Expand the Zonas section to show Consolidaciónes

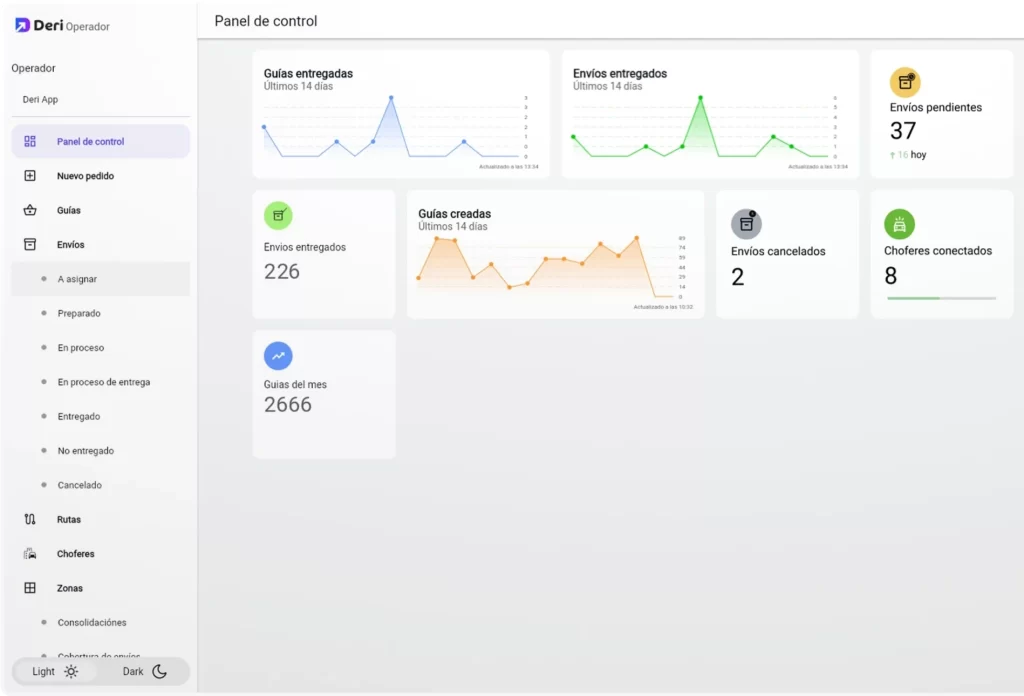[70, 588]
